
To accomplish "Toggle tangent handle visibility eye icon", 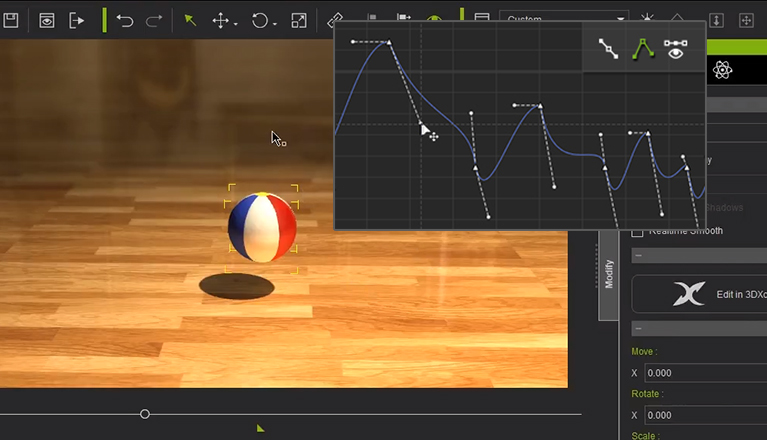I will click(676, 49).
